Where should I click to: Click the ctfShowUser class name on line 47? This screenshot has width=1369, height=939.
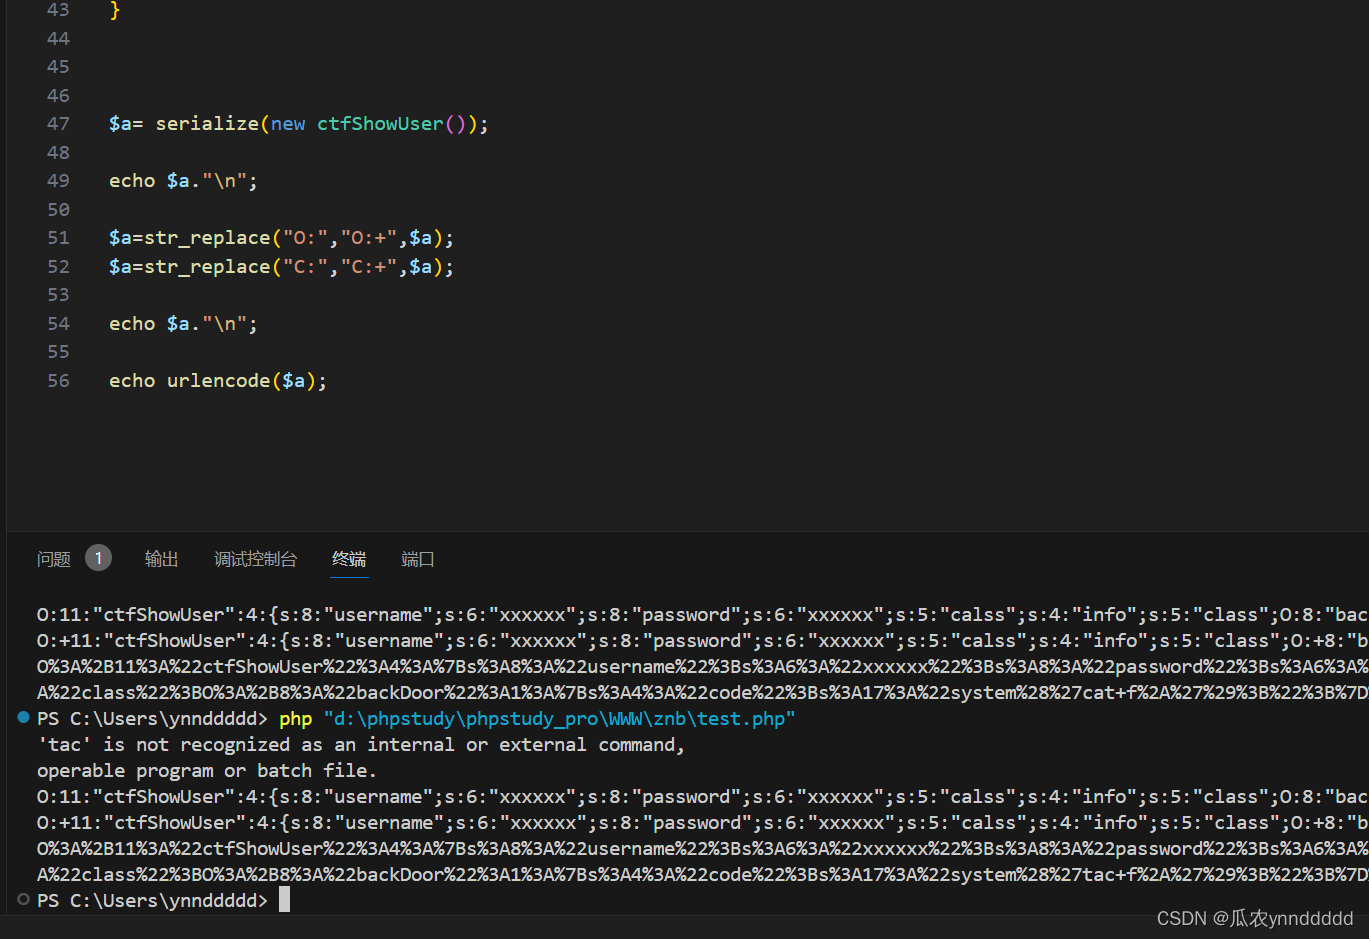tap(380, 123)
